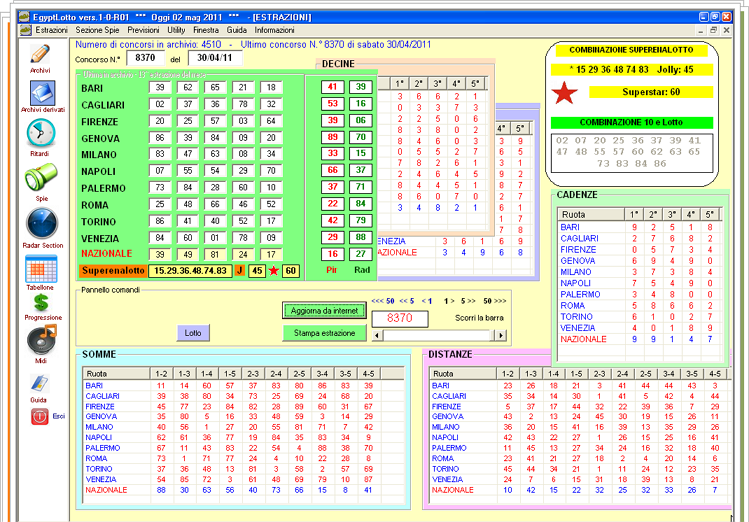The image size is (749, 522).
Task: Open the Previsioni menu
Action: (143, 30)
